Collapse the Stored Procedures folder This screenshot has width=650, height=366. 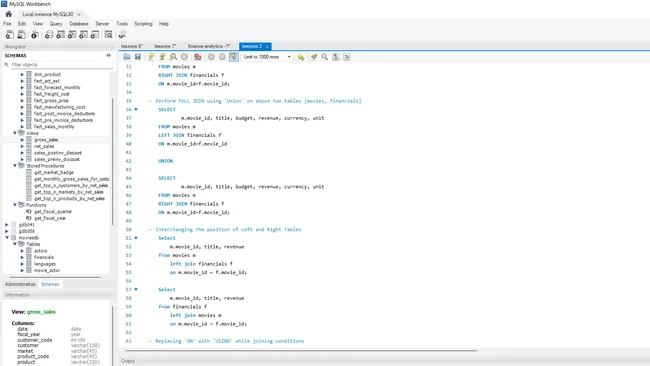point(15,166)
